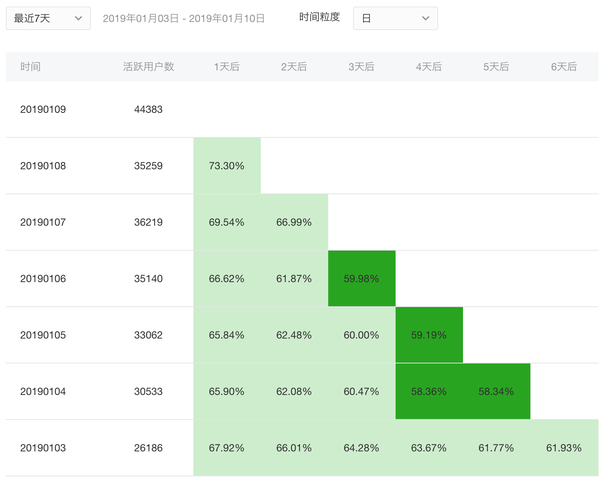This screenshot has height=477, width=600.
Task: Click the 65.90% retention cell
Action: click(227, 391)
